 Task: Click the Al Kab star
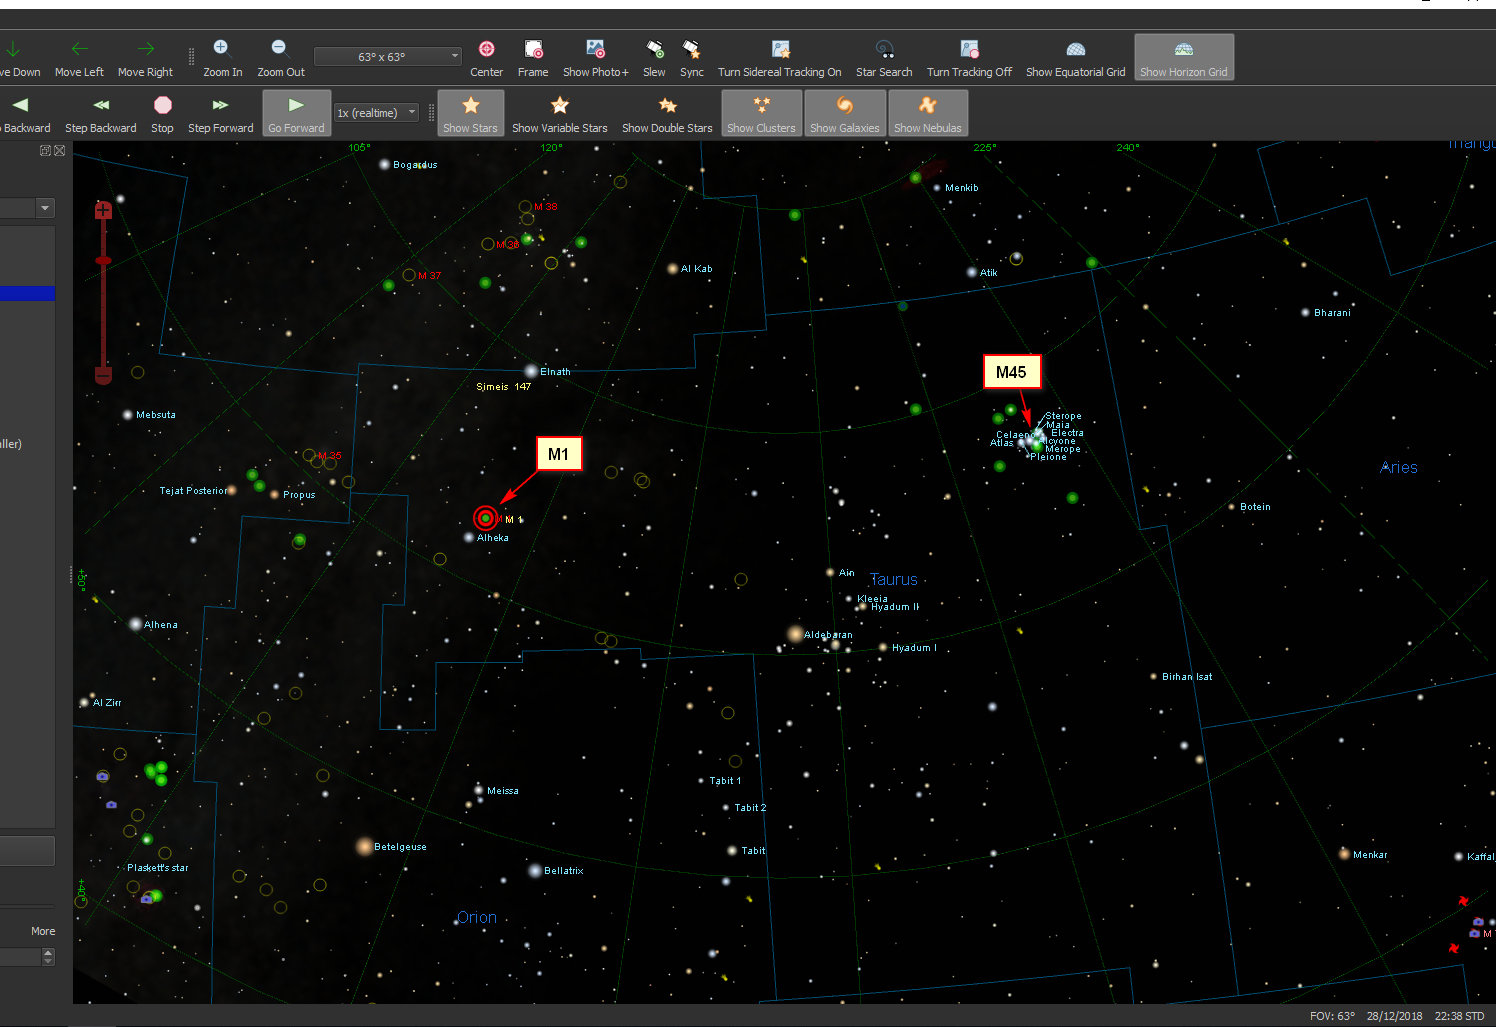pyautogui.click(x=672, y=268)
